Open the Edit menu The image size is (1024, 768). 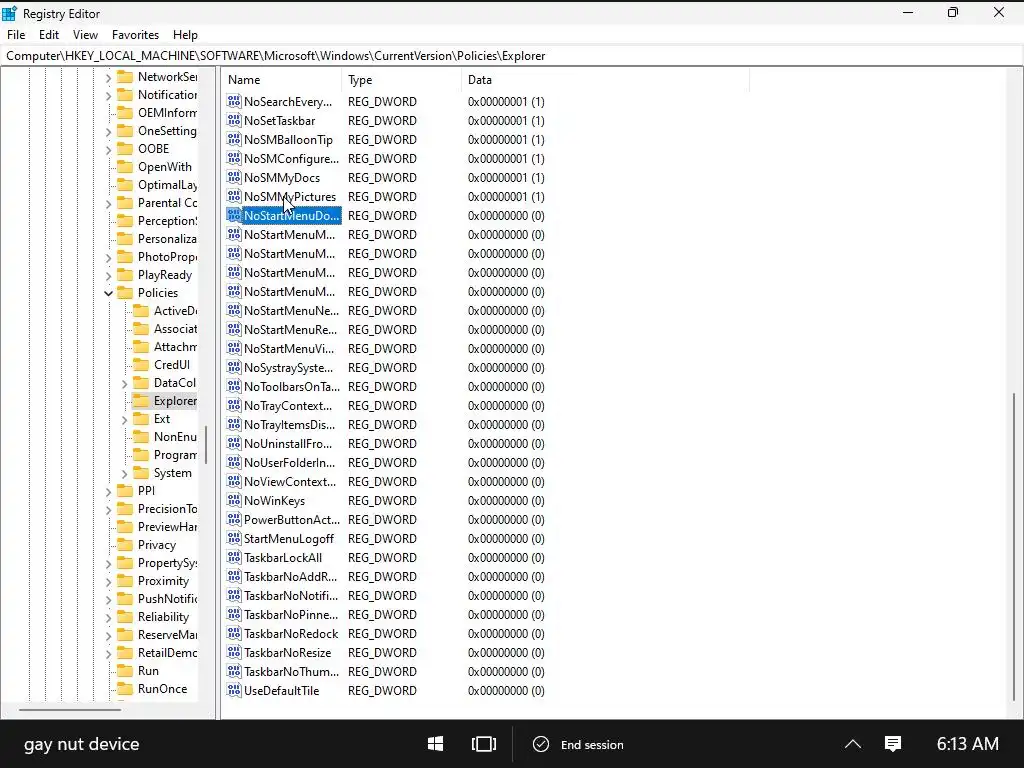[49, 35]
